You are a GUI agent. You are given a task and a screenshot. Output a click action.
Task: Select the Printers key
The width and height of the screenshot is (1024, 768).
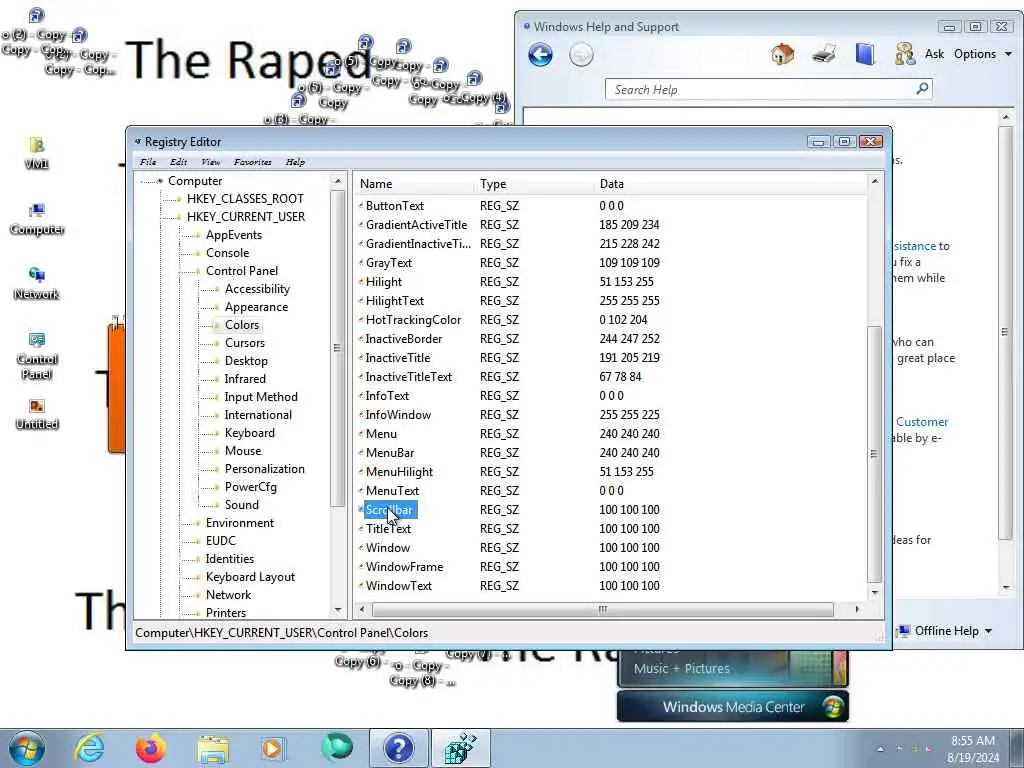click(225, 613)
